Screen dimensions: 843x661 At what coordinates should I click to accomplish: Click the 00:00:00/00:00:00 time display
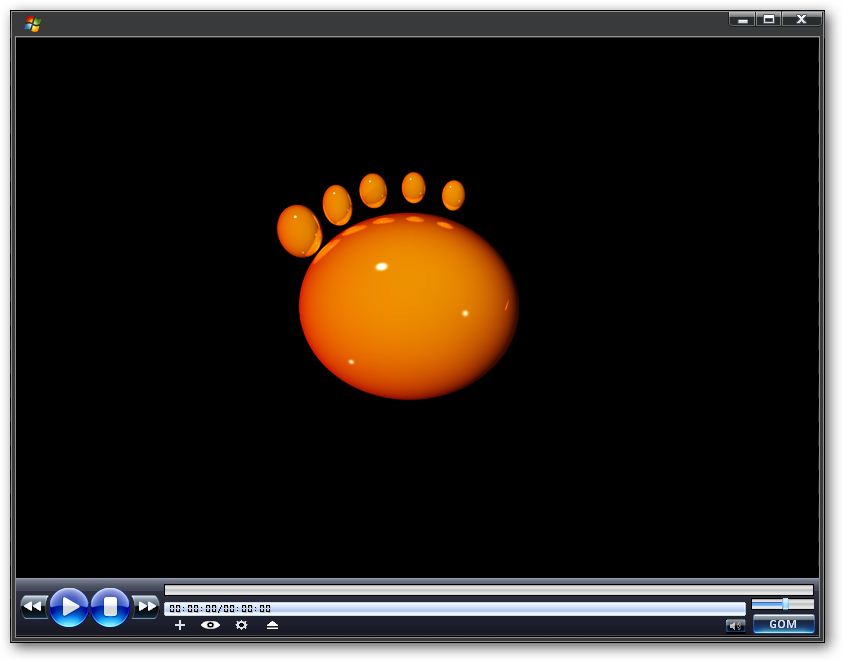(220, 608)
